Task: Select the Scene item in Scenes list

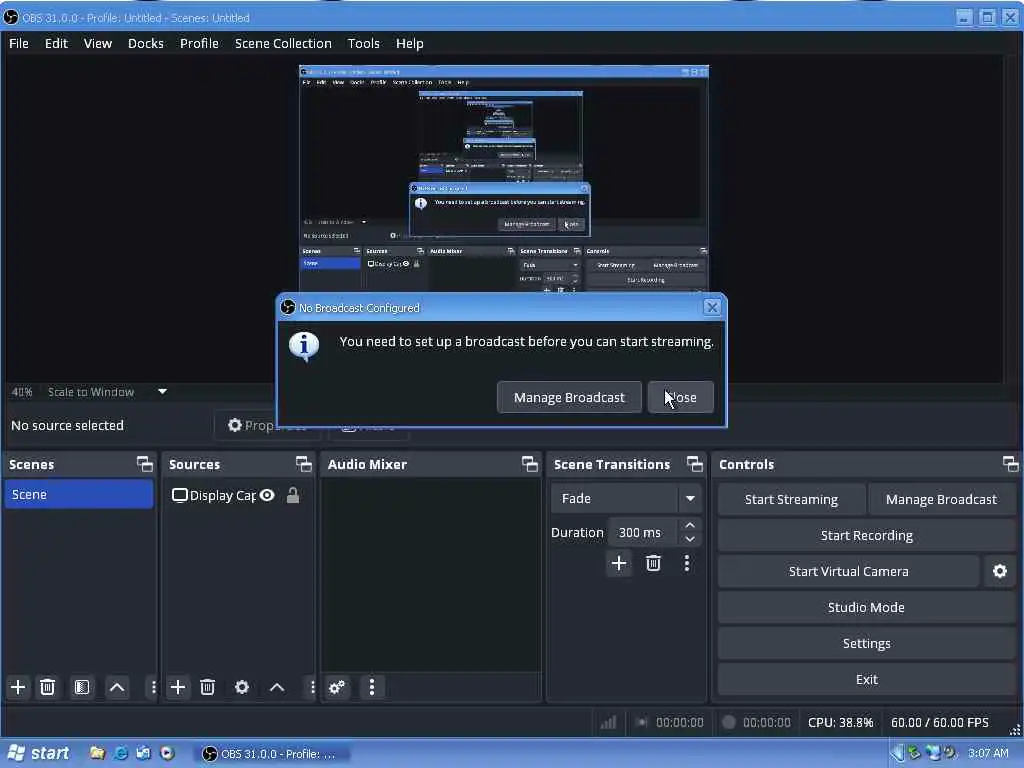Action: [78, 494]
